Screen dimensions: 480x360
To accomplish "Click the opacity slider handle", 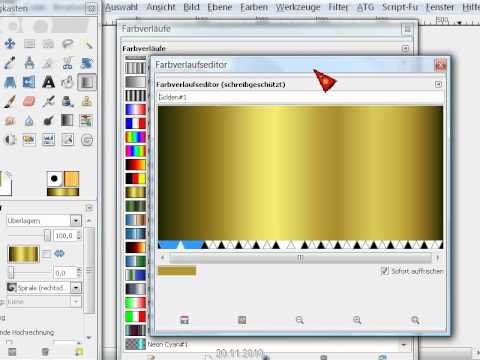I will [47, 235].
